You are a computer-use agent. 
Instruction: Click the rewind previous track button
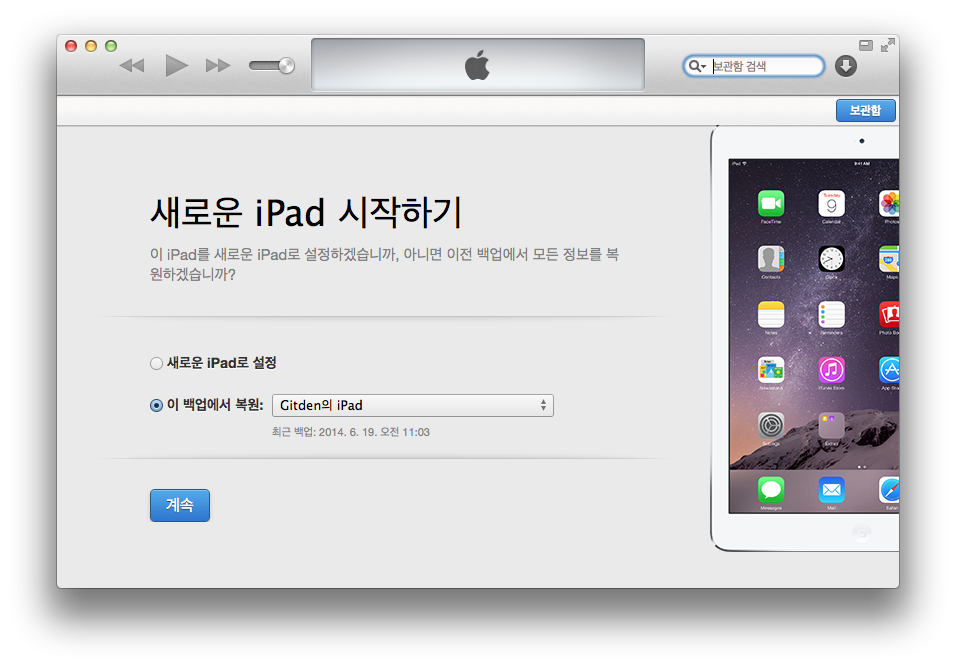coord(132,65)
